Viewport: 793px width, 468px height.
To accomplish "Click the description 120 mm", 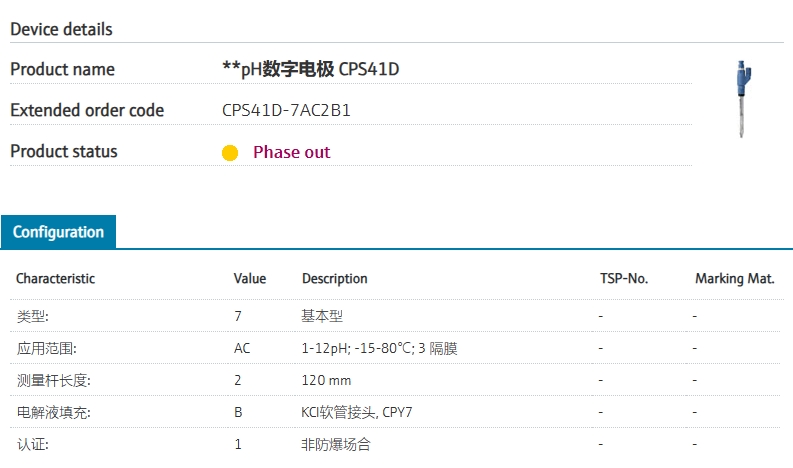I will click(326, 380).
